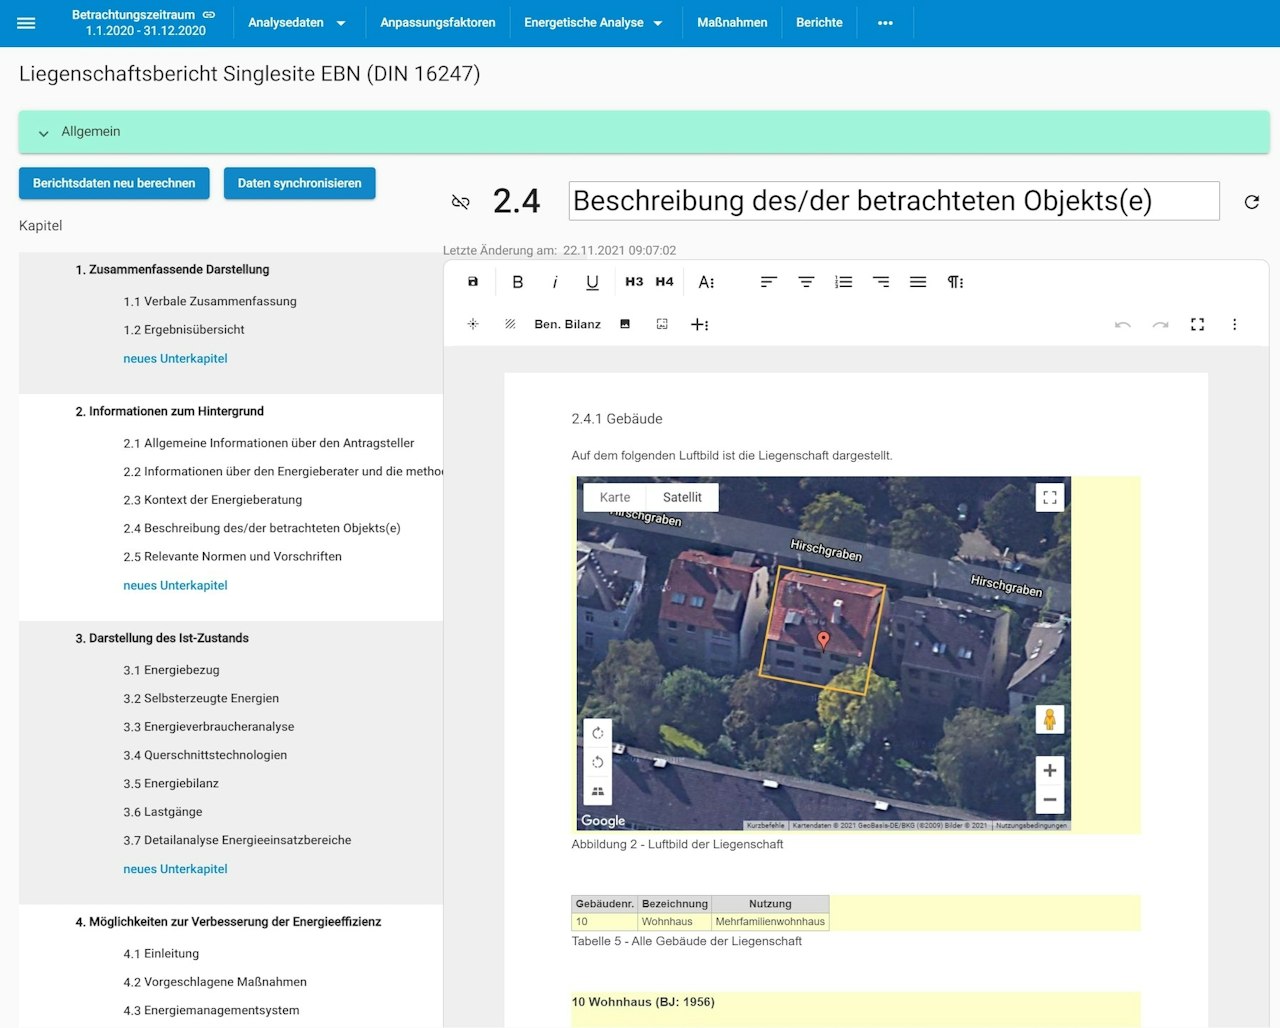Viewport: 1280px width, 1028px height.
Task: Toggle italic formatting
Action: [555, 282]
